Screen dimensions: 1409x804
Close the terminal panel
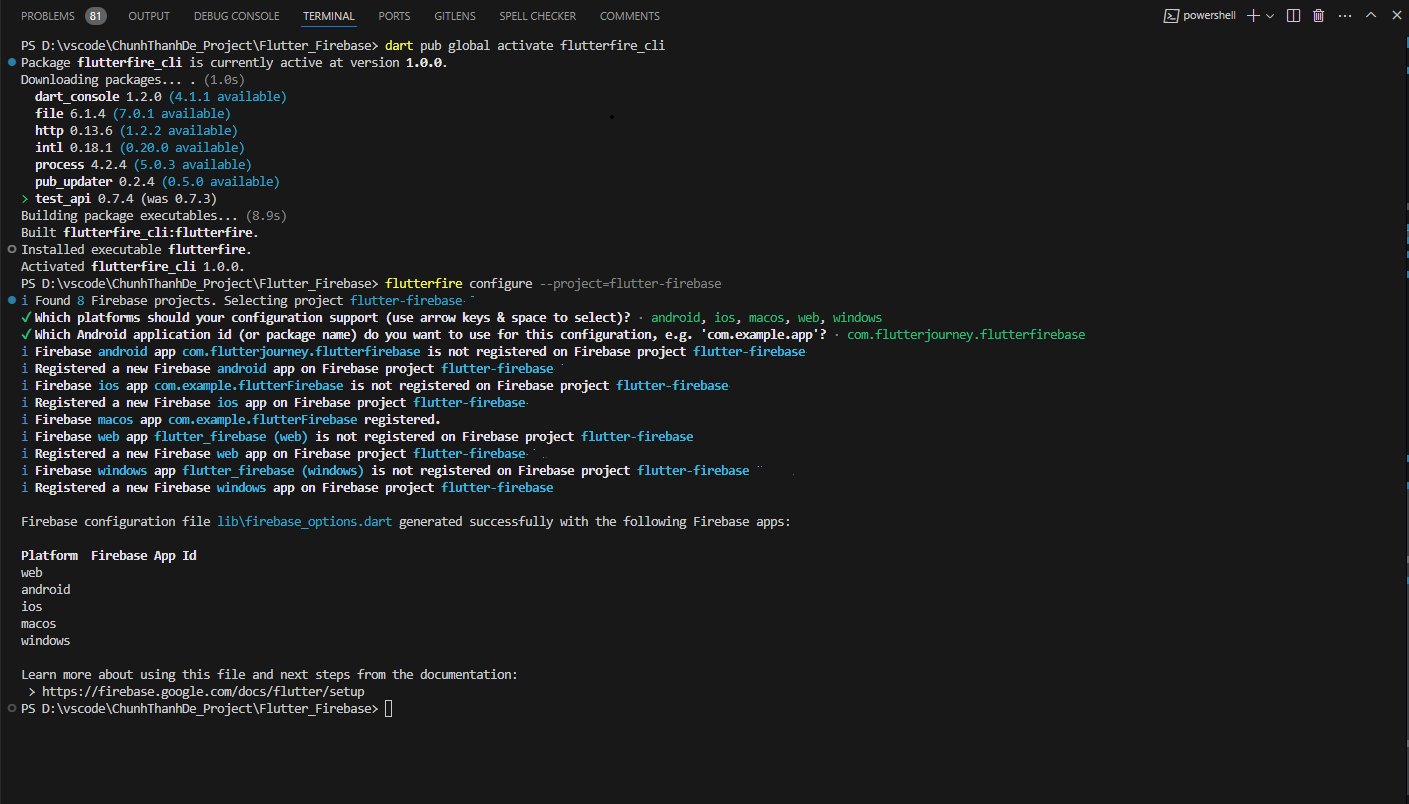coord(1396,16)
